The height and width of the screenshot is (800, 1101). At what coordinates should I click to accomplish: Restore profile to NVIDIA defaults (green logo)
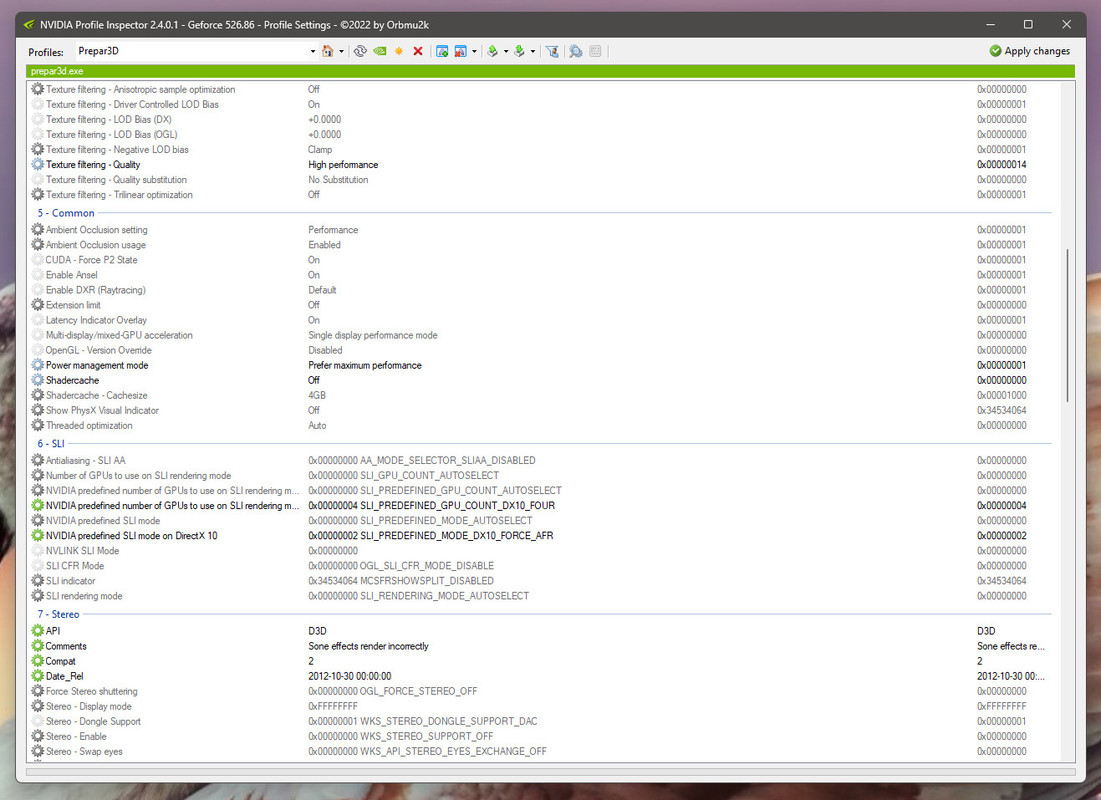click(380, 51)
